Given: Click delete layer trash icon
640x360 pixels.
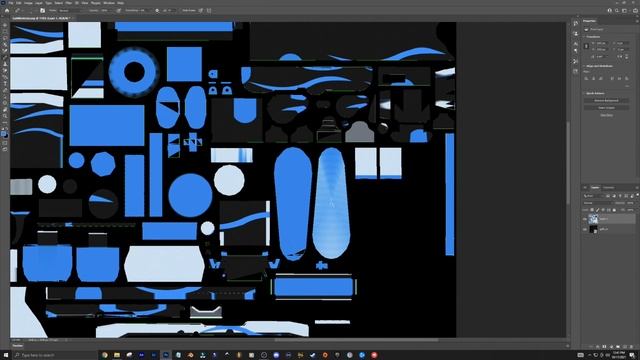Looking at the screenshot, I should (631, 347).
